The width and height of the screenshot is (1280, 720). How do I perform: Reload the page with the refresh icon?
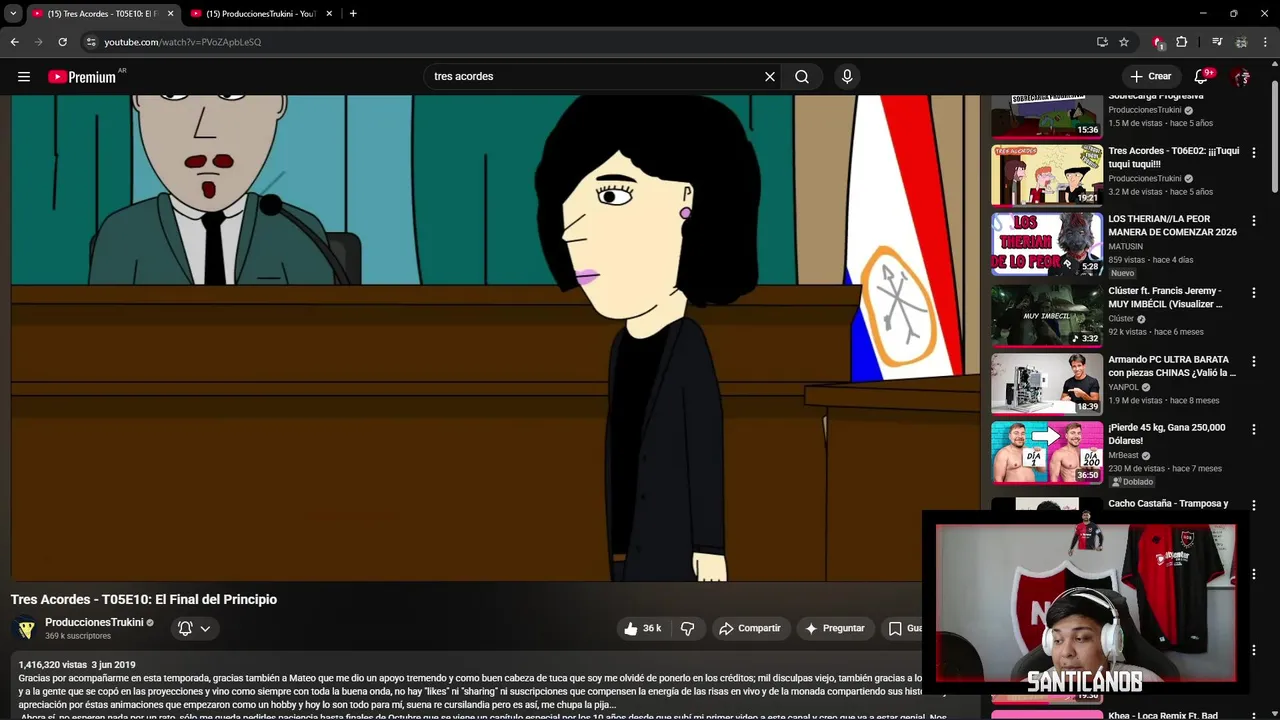tap(62, 42)
